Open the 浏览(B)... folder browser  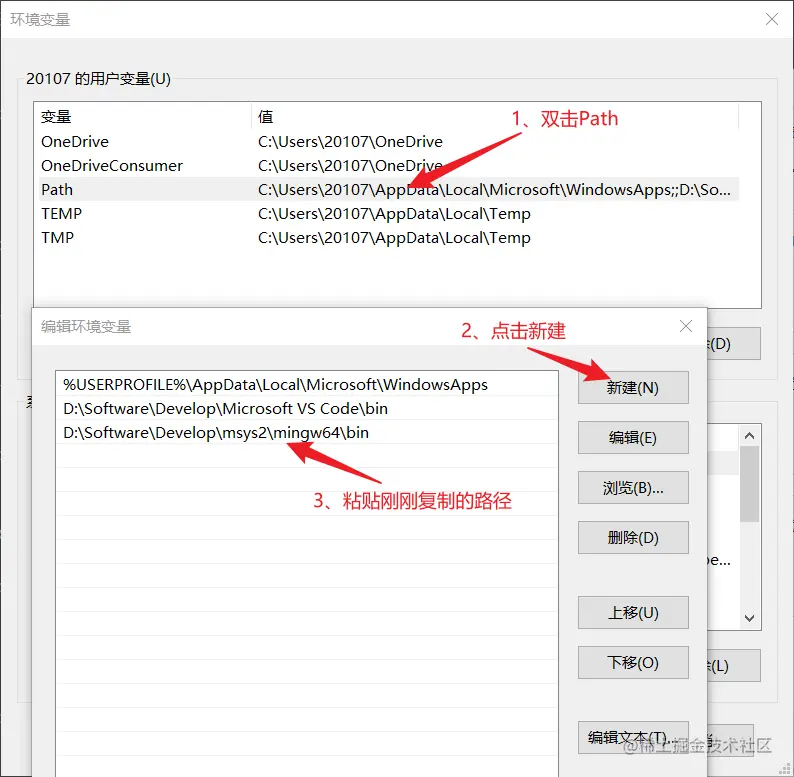pos(633,487)
